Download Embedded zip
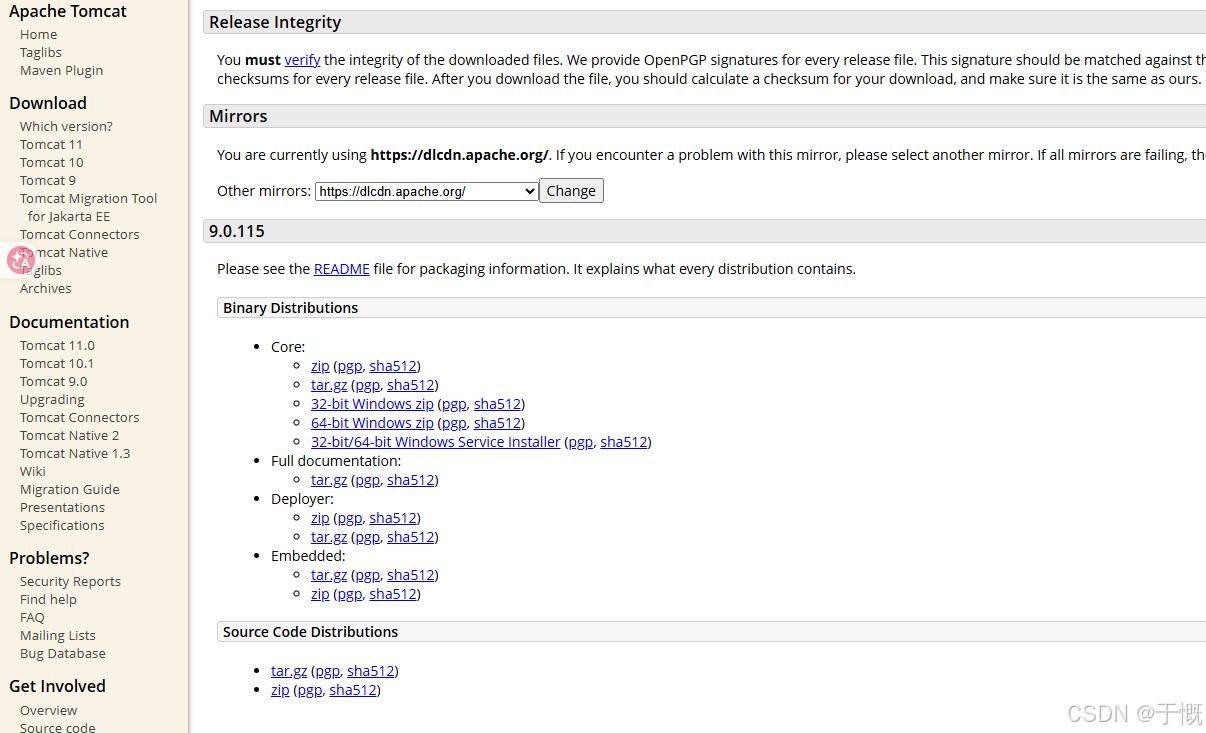The height and width of the screenshot is (733, 1206). click(320, 594)
